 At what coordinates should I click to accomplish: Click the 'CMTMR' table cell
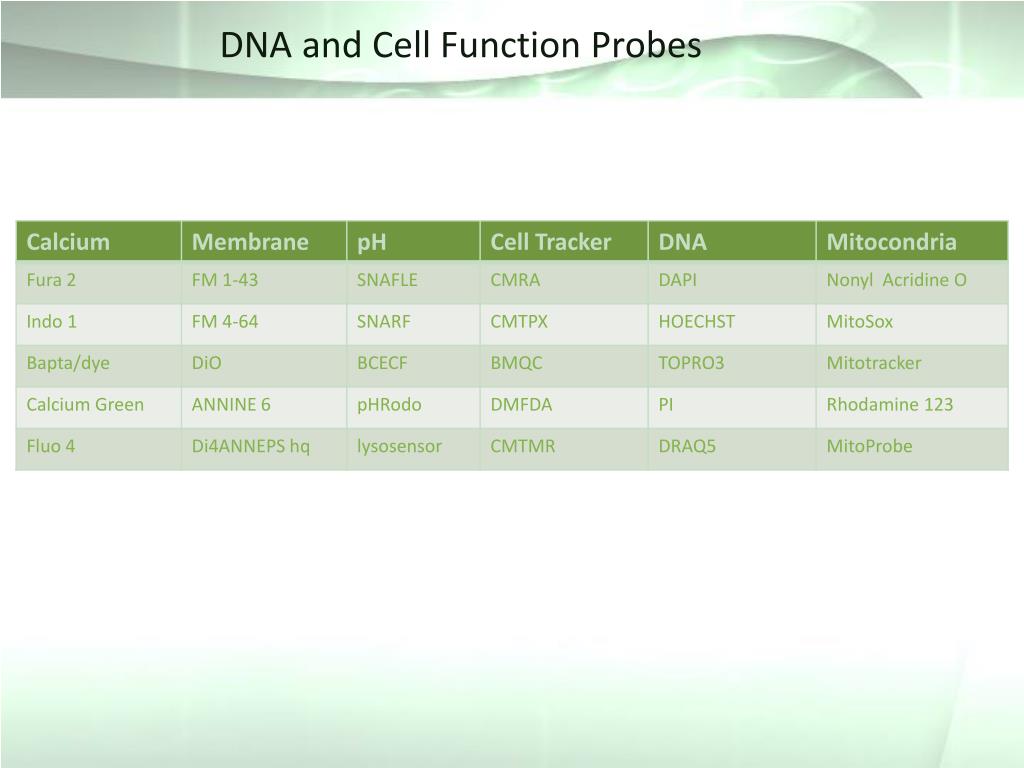pyautogui.click(x=564, y=449)
